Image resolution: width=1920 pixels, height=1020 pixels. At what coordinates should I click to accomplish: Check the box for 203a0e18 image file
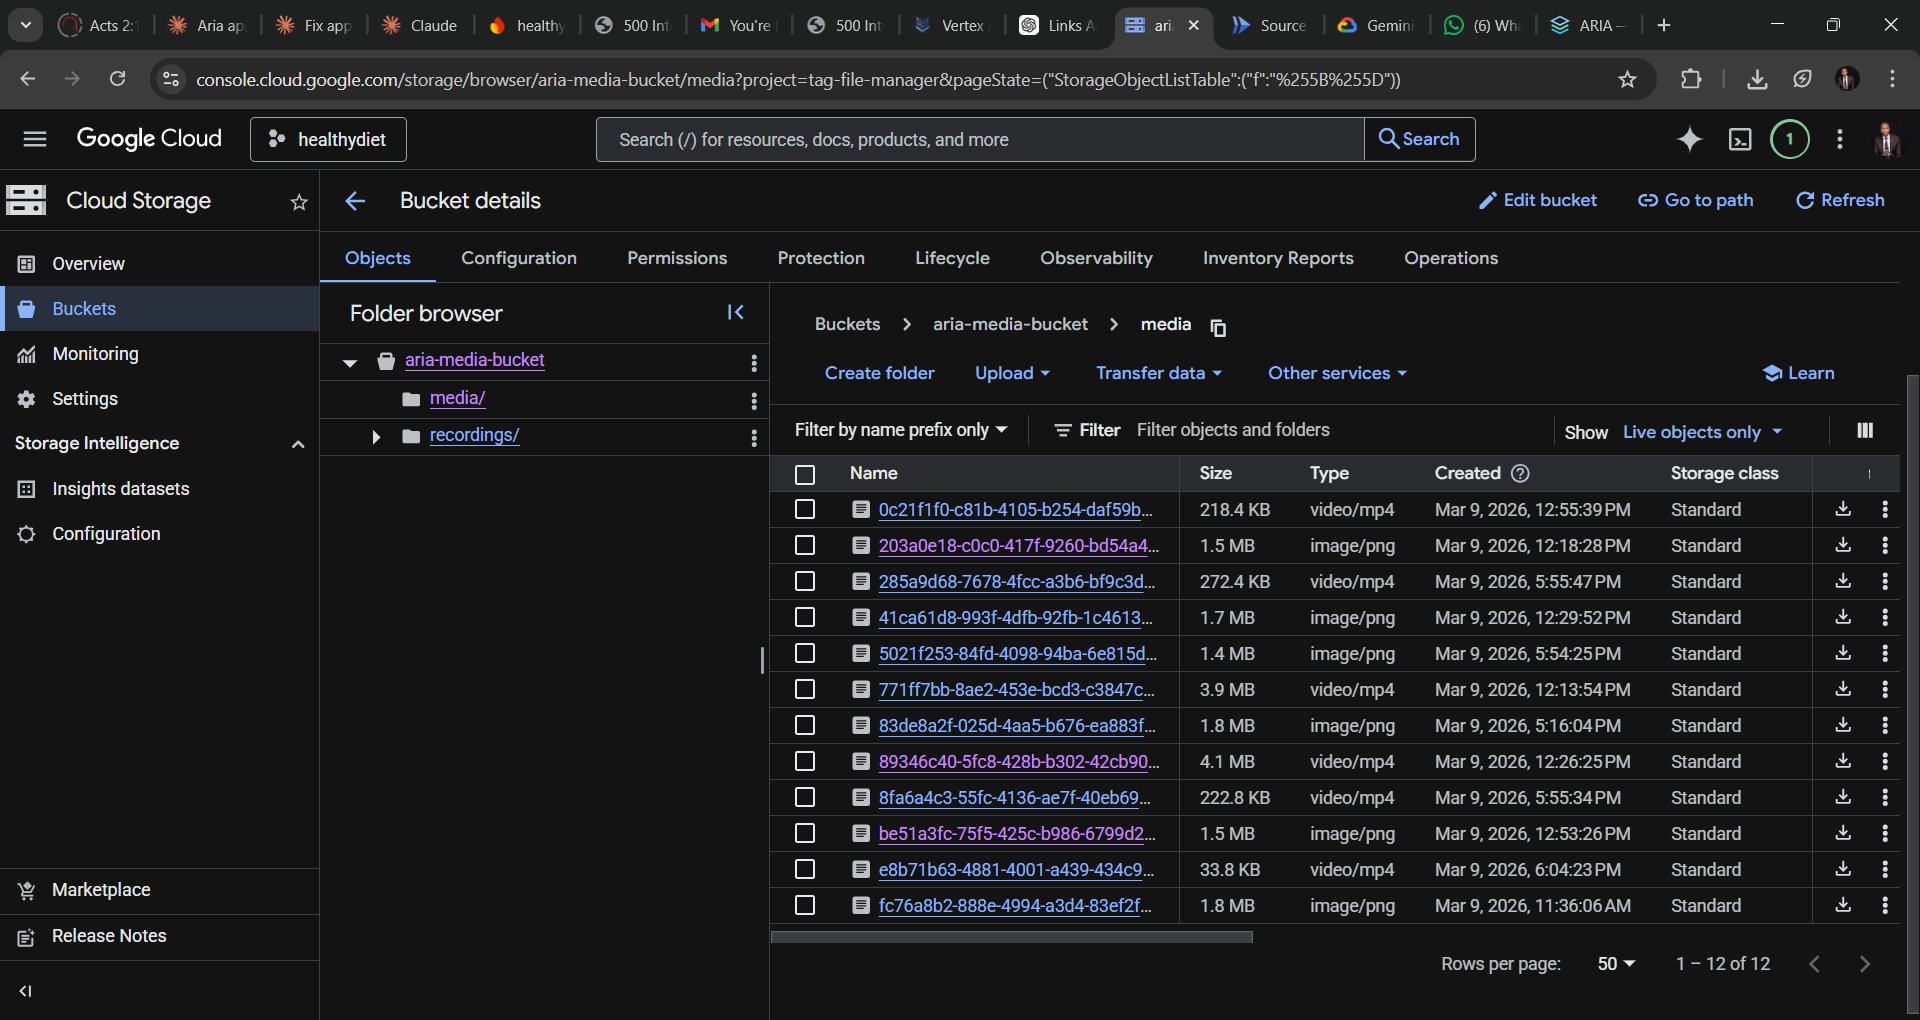pyautogui.click(x=805, y=545)
